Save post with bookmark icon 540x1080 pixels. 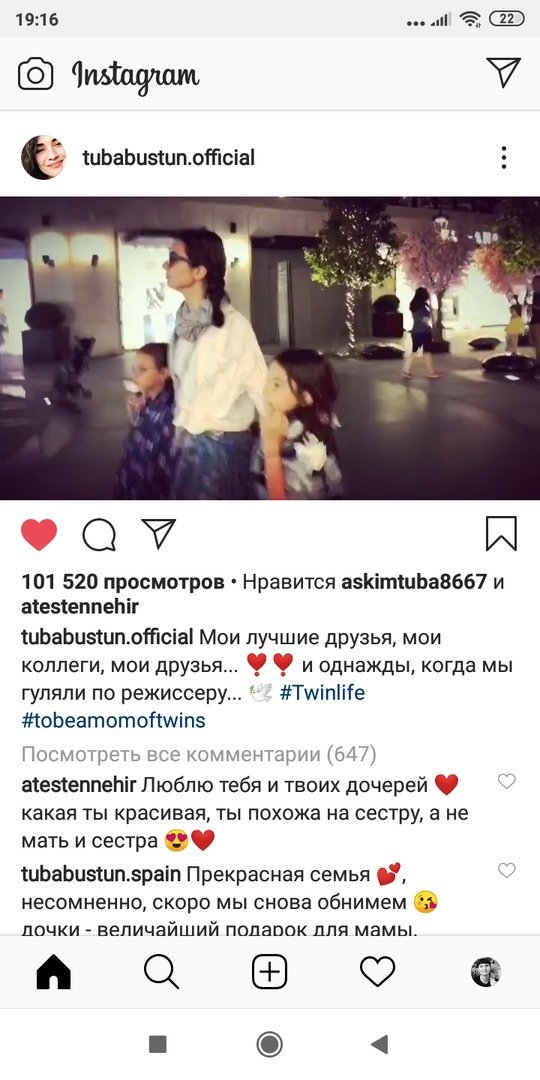(x=501, y=534)
